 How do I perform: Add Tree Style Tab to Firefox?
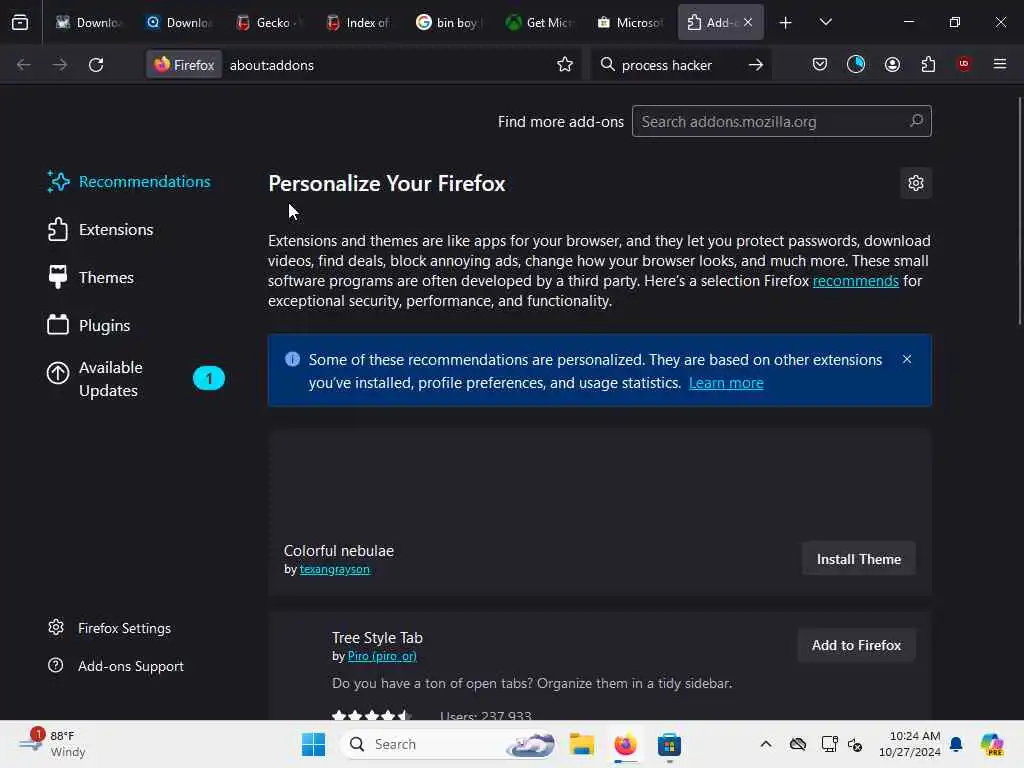coord(856,645)
